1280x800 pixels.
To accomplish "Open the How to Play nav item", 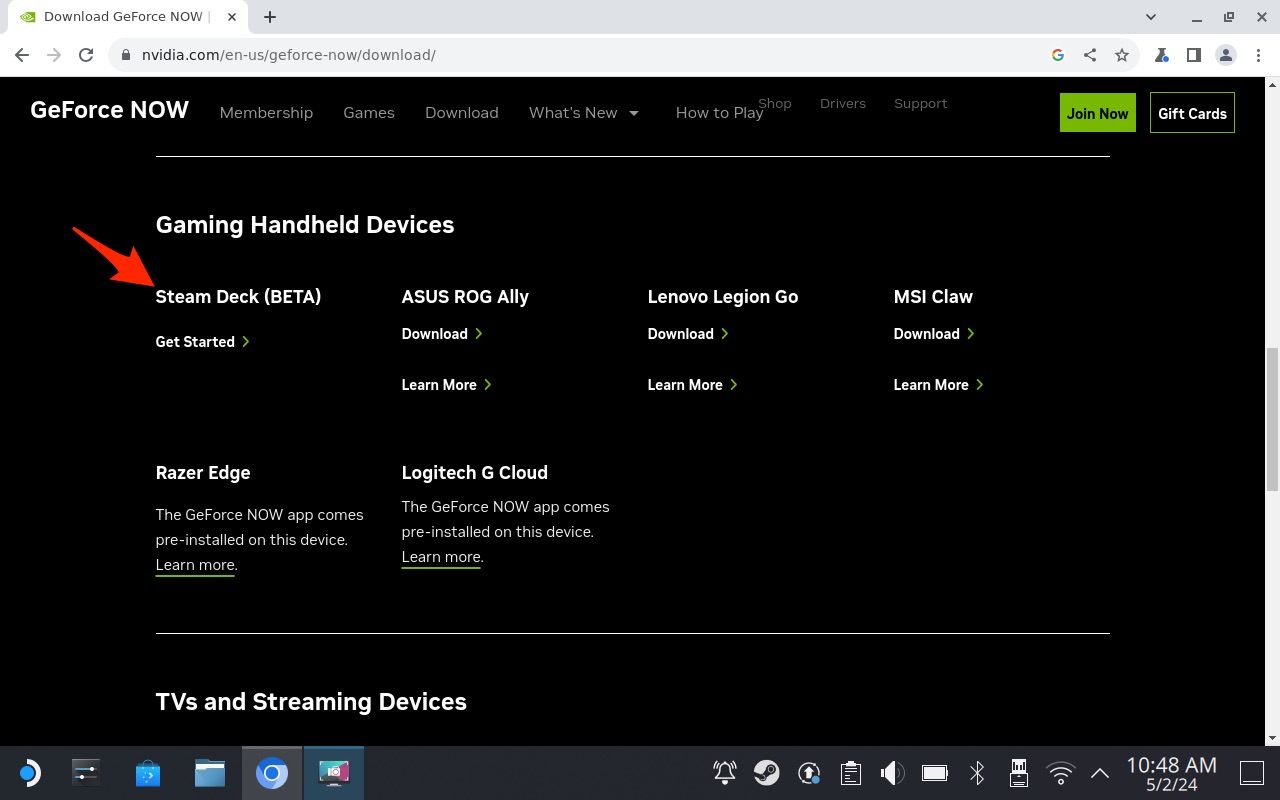I will [719, 113].
